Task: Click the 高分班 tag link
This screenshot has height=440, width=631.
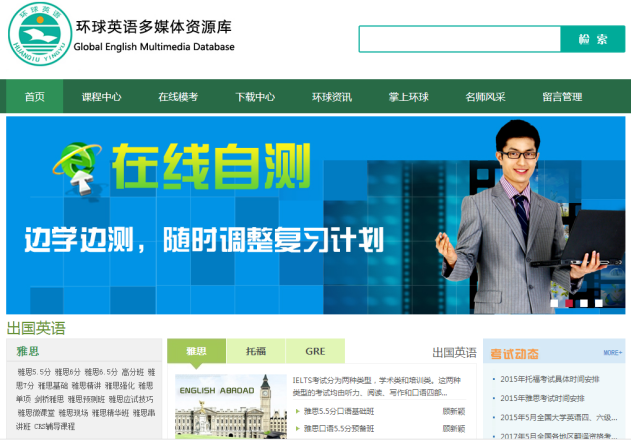Action: 132,372
